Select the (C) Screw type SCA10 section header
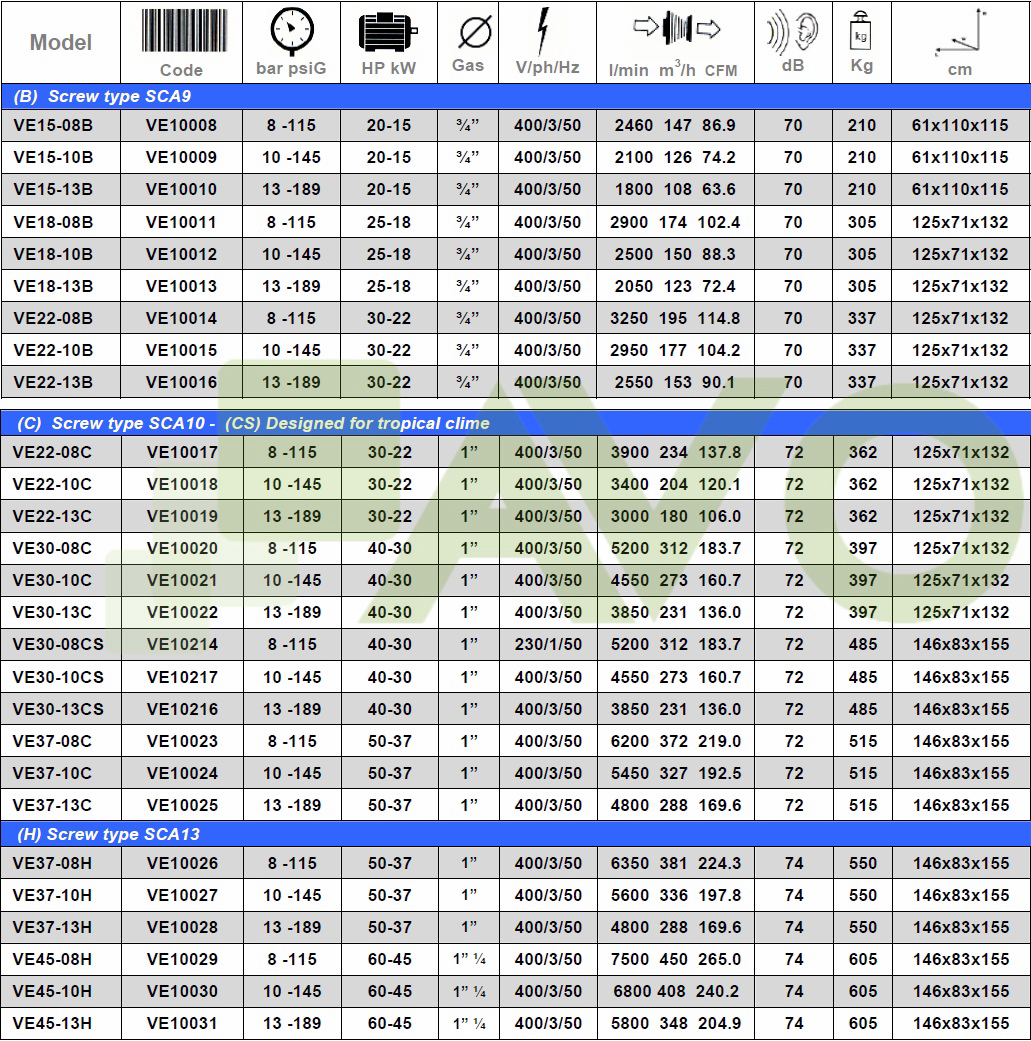 tap(251, 423)
